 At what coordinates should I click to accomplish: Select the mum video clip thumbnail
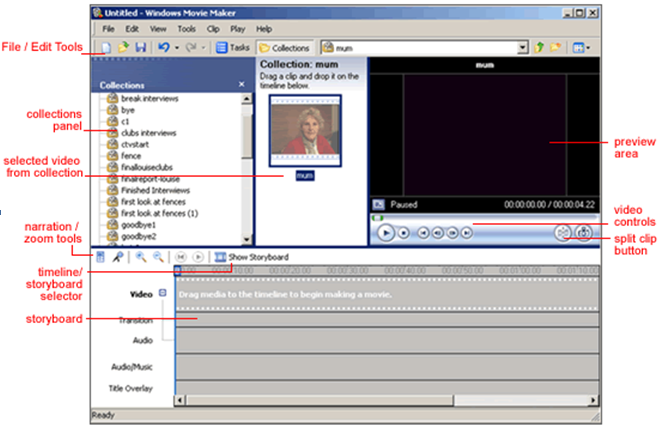[305, 131]
